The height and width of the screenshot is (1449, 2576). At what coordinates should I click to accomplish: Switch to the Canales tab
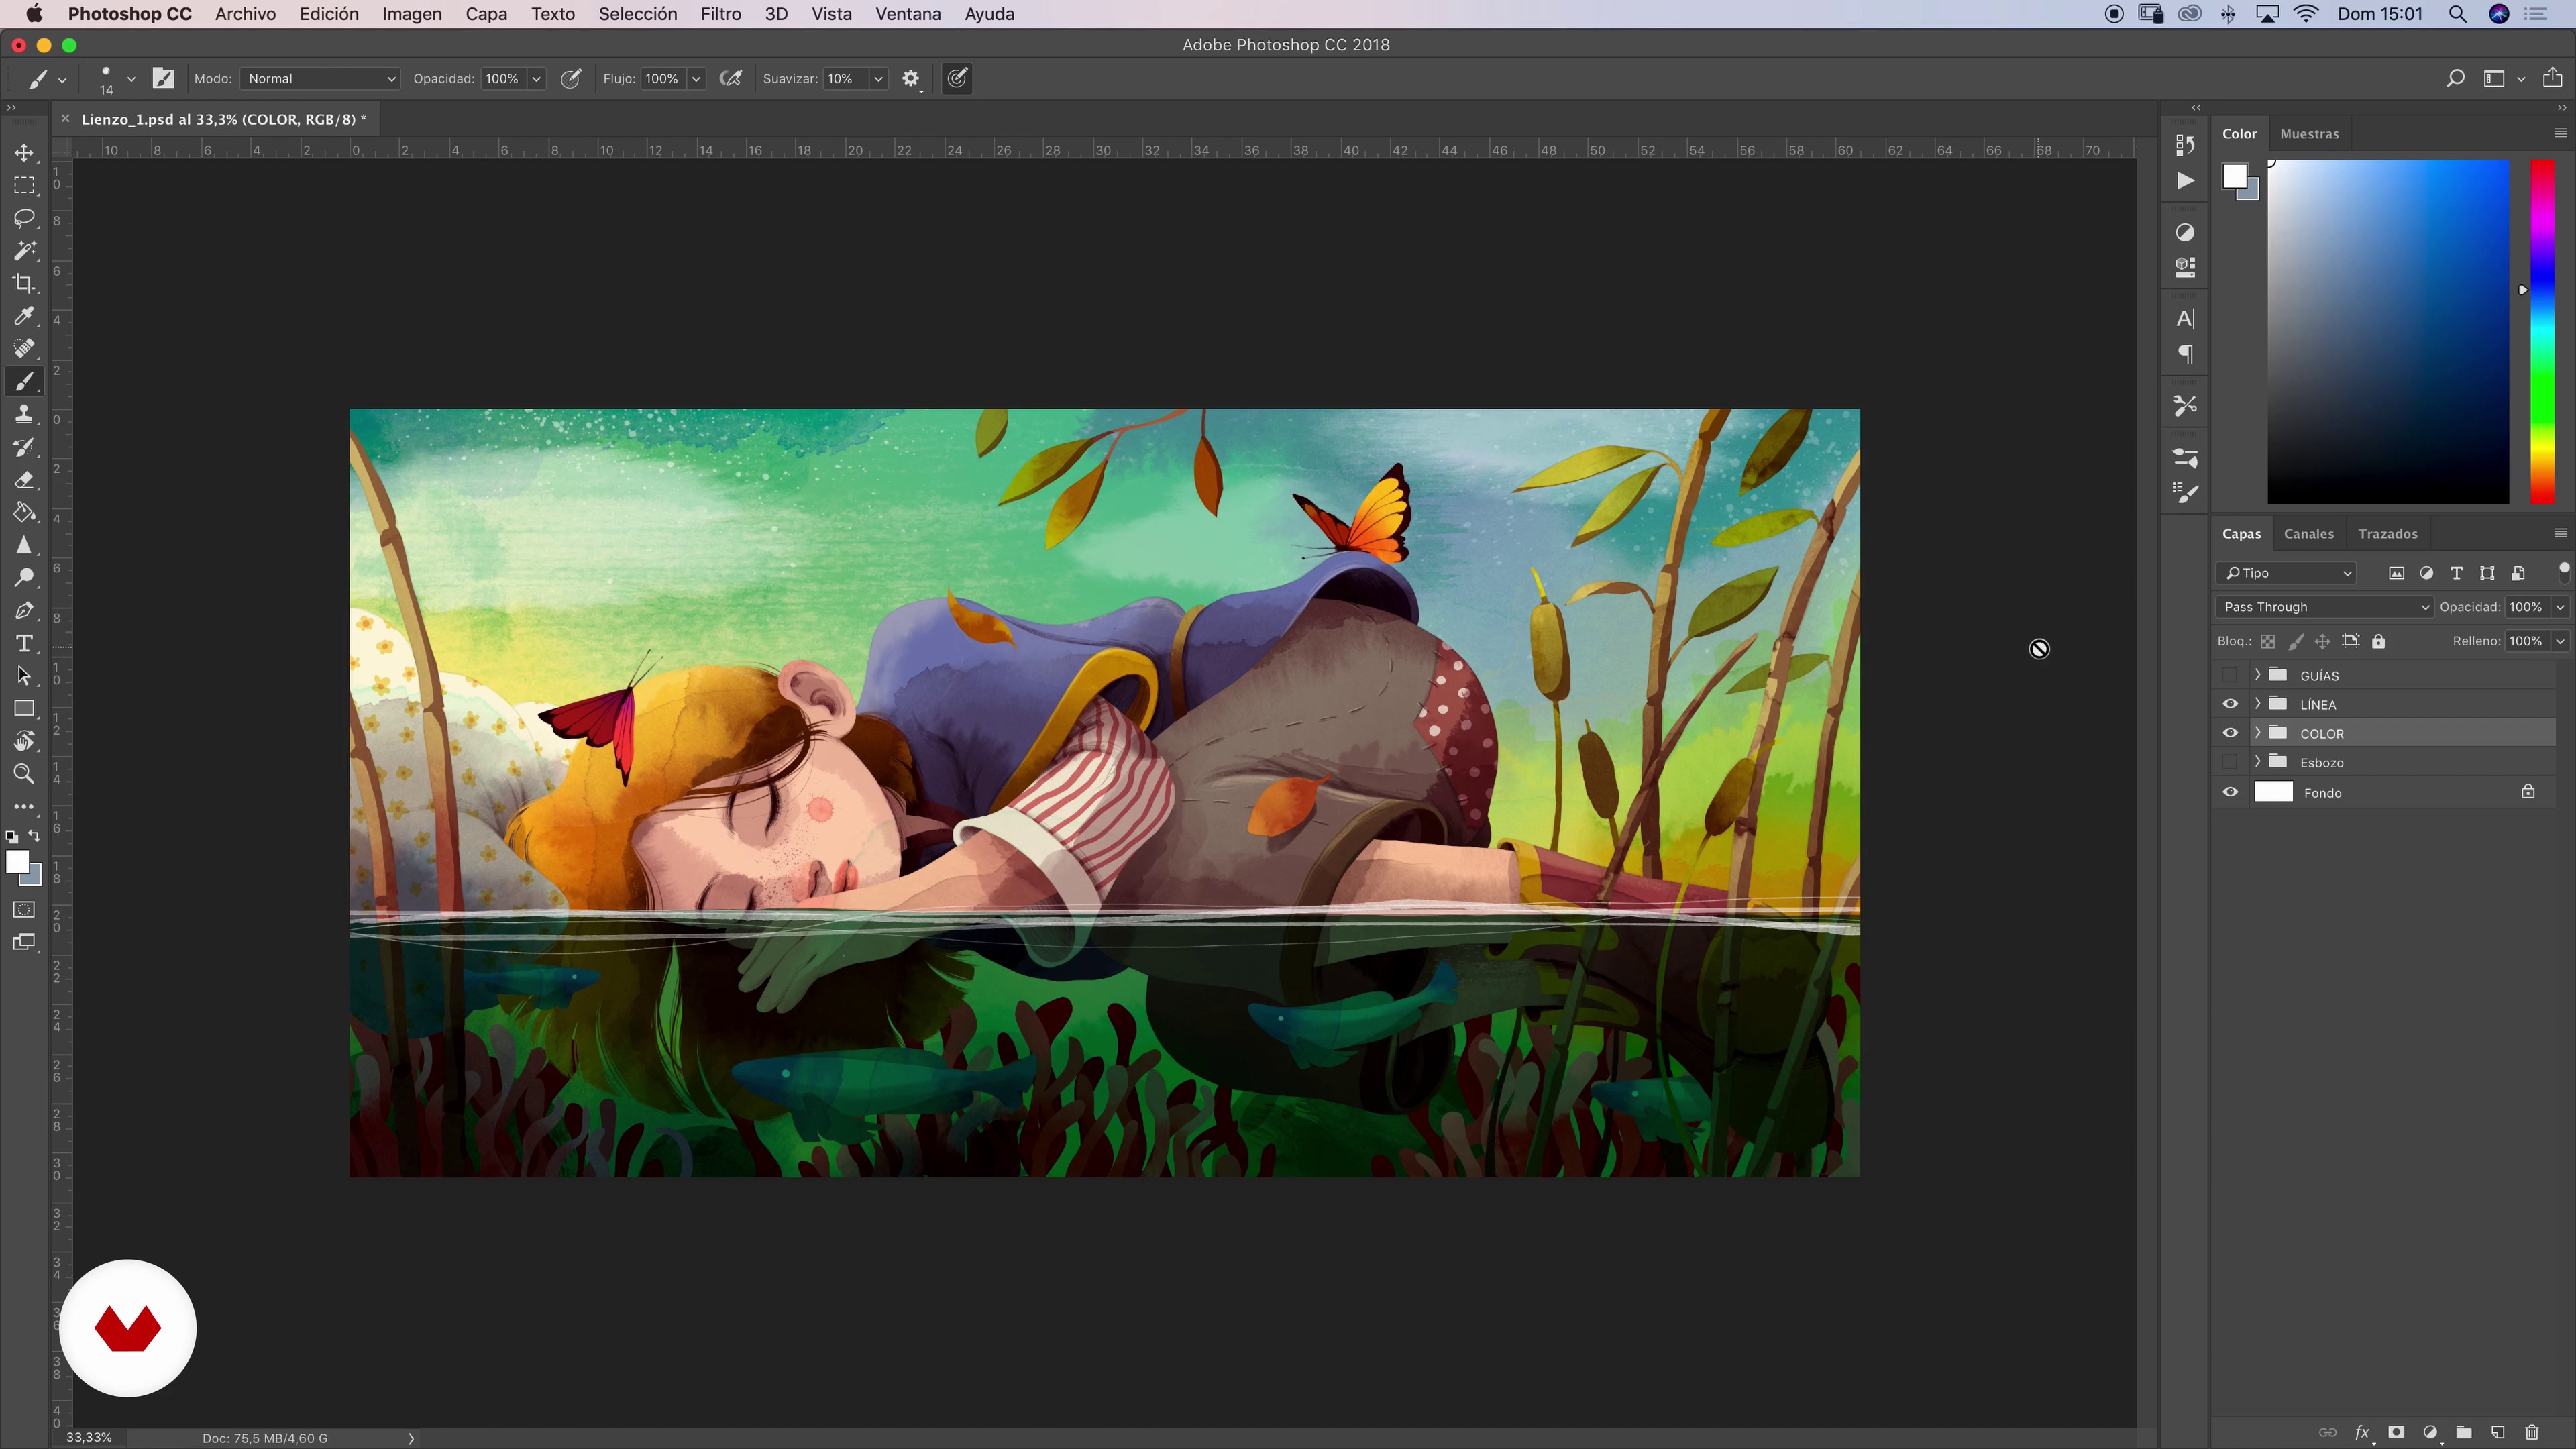[x=2308, y=533]
